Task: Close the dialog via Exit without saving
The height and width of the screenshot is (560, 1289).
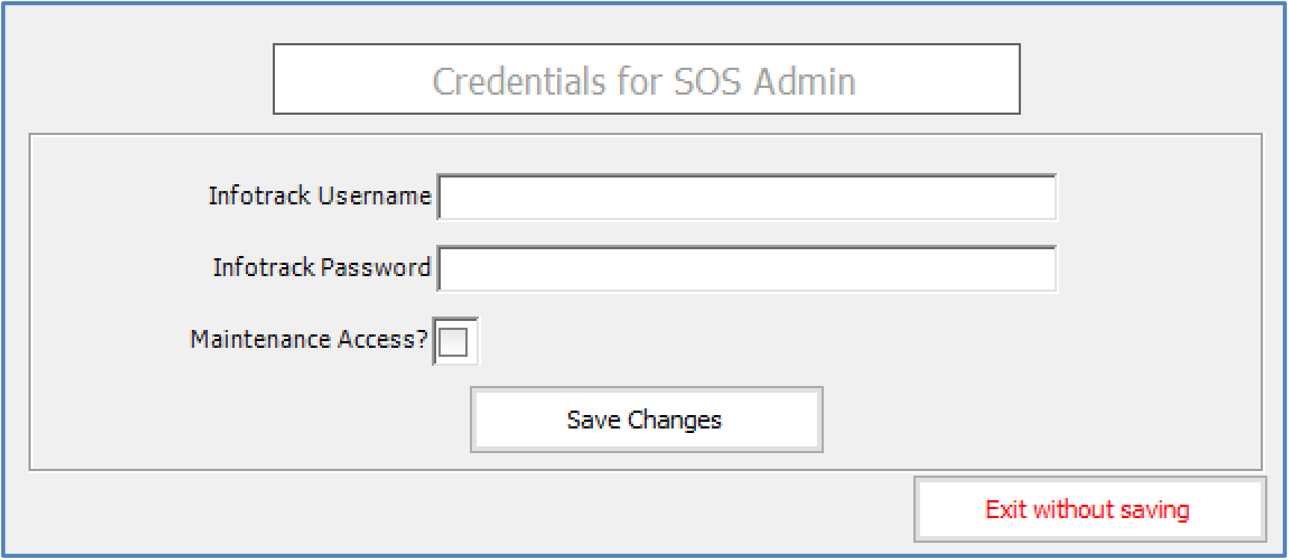Action: point(1088,510)
